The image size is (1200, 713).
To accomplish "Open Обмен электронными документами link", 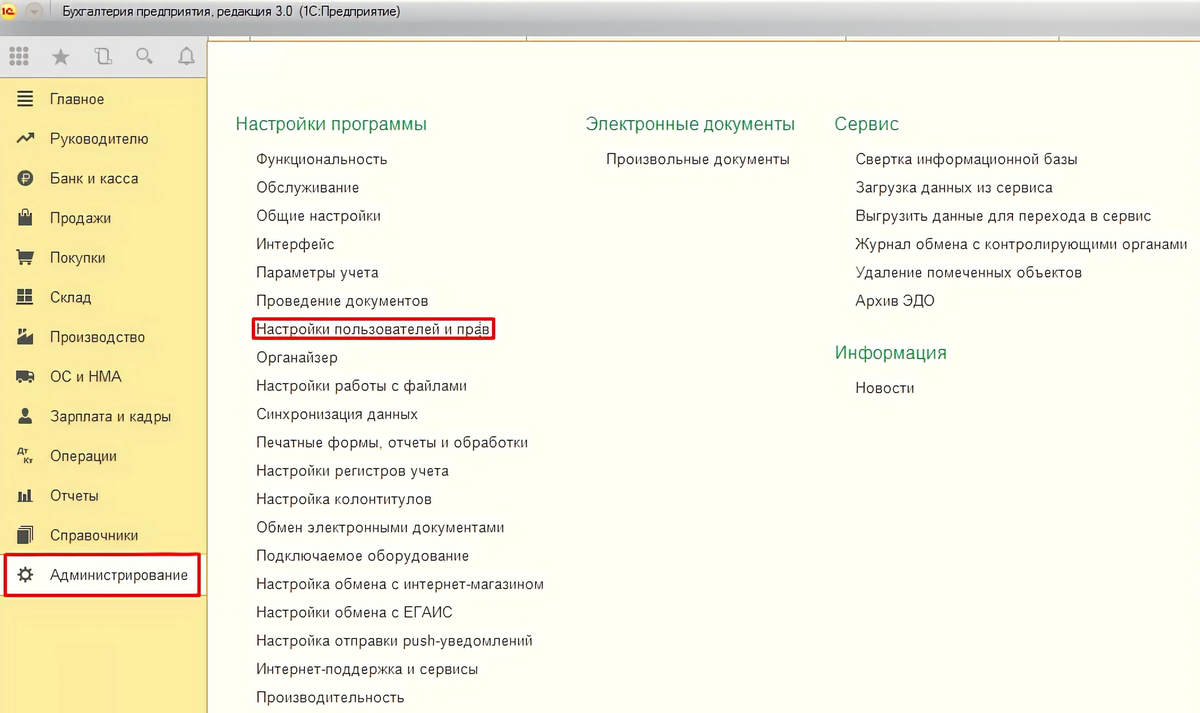I will [380, 527].
